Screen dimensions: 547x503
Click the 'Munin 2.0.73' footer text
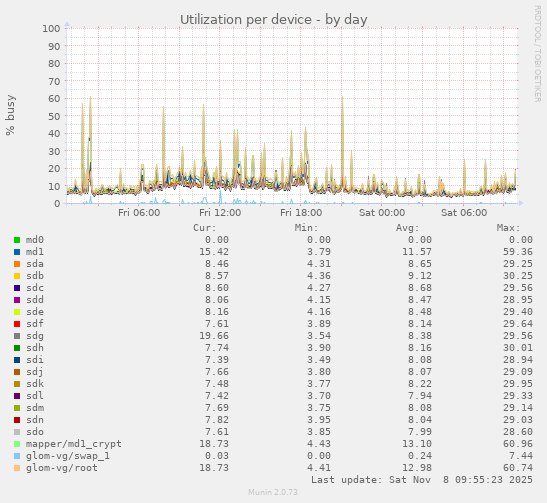tap(273, 492)
